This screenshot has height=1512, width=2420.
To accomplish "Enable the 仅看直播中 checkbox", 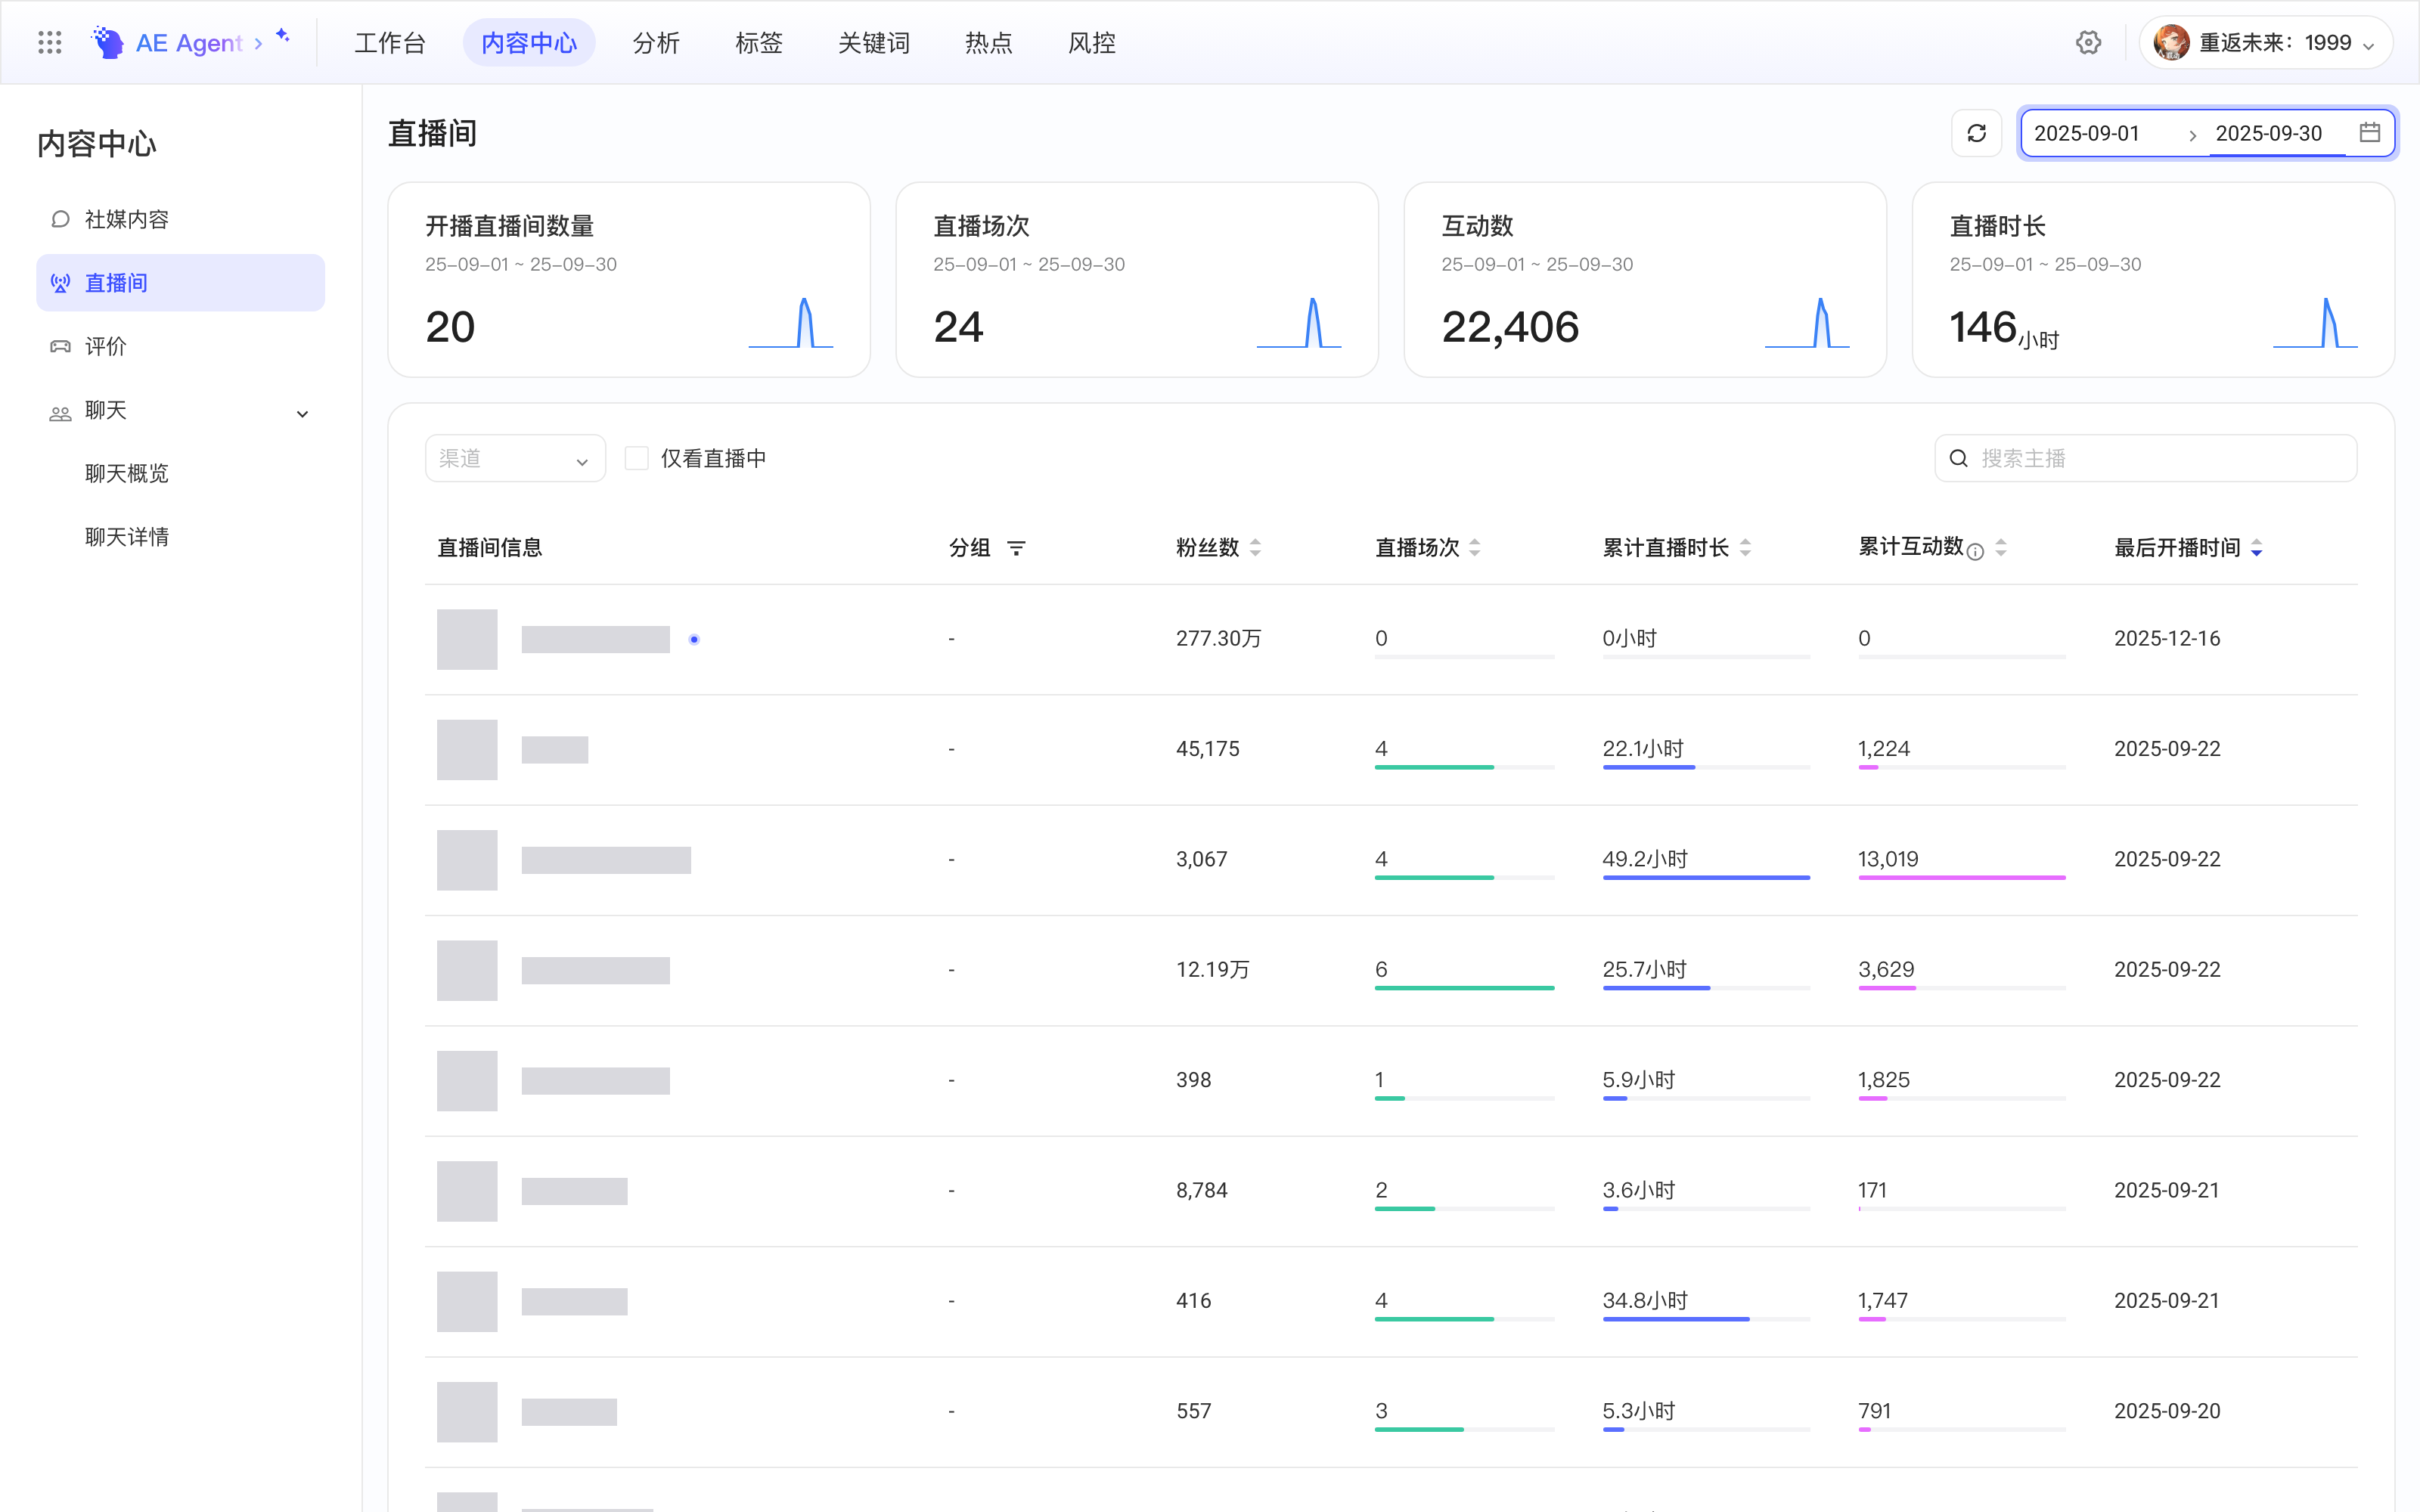I will point(636,458).
